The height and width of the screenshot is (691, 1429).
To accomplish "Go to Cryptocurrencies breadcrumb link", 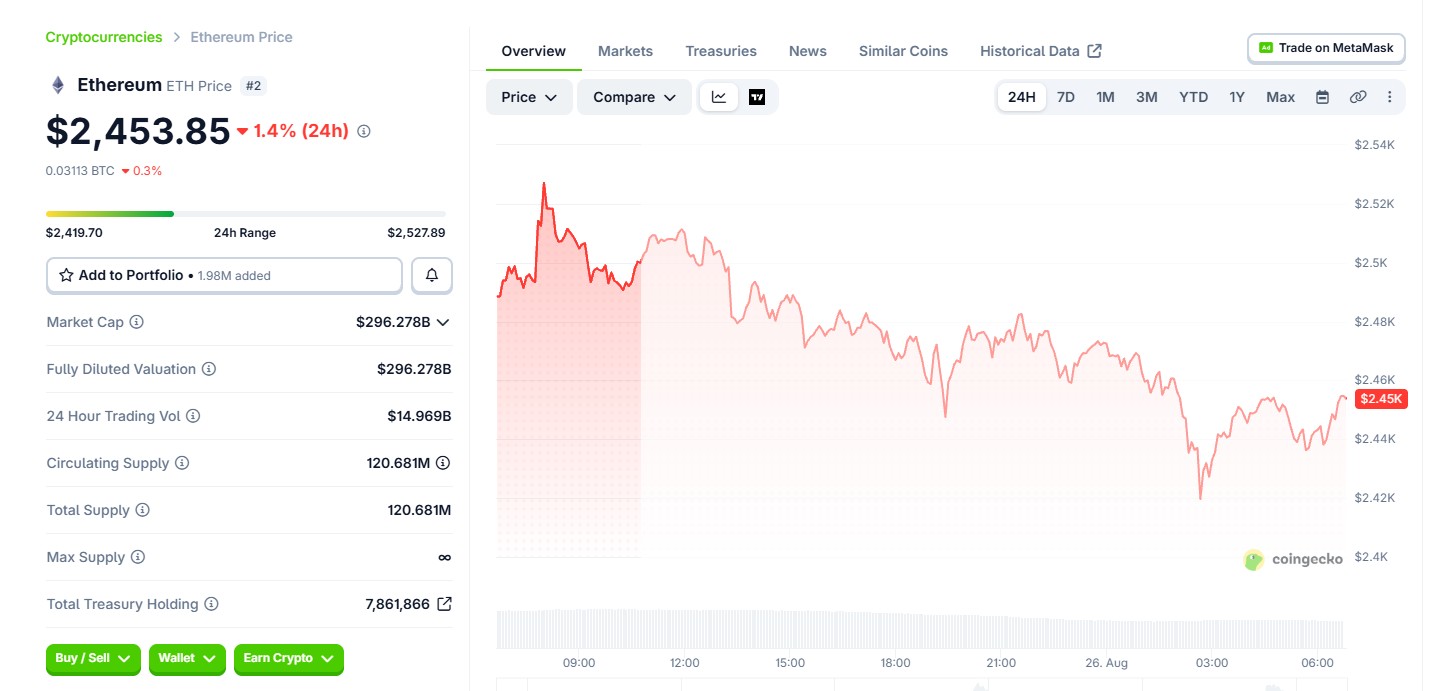I will [x=104, y=37].
